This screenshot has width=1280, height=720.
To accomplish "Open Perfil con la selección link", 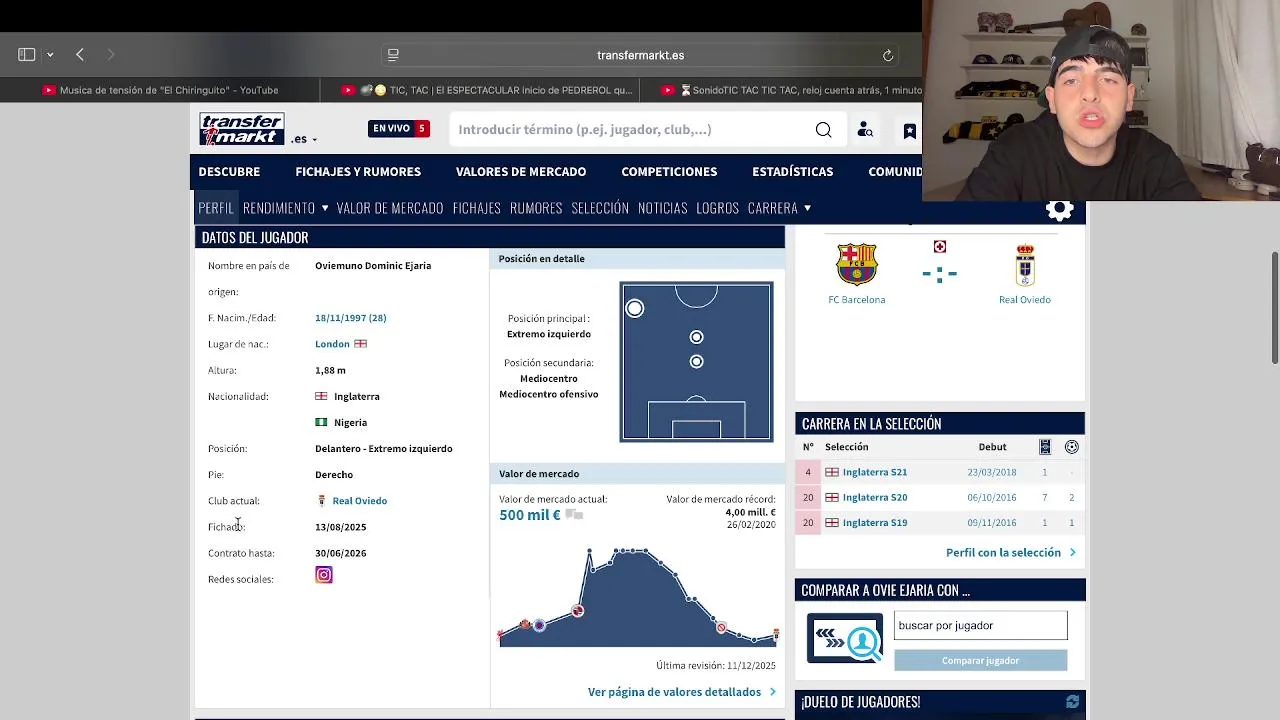I will tap(1010, 552).
